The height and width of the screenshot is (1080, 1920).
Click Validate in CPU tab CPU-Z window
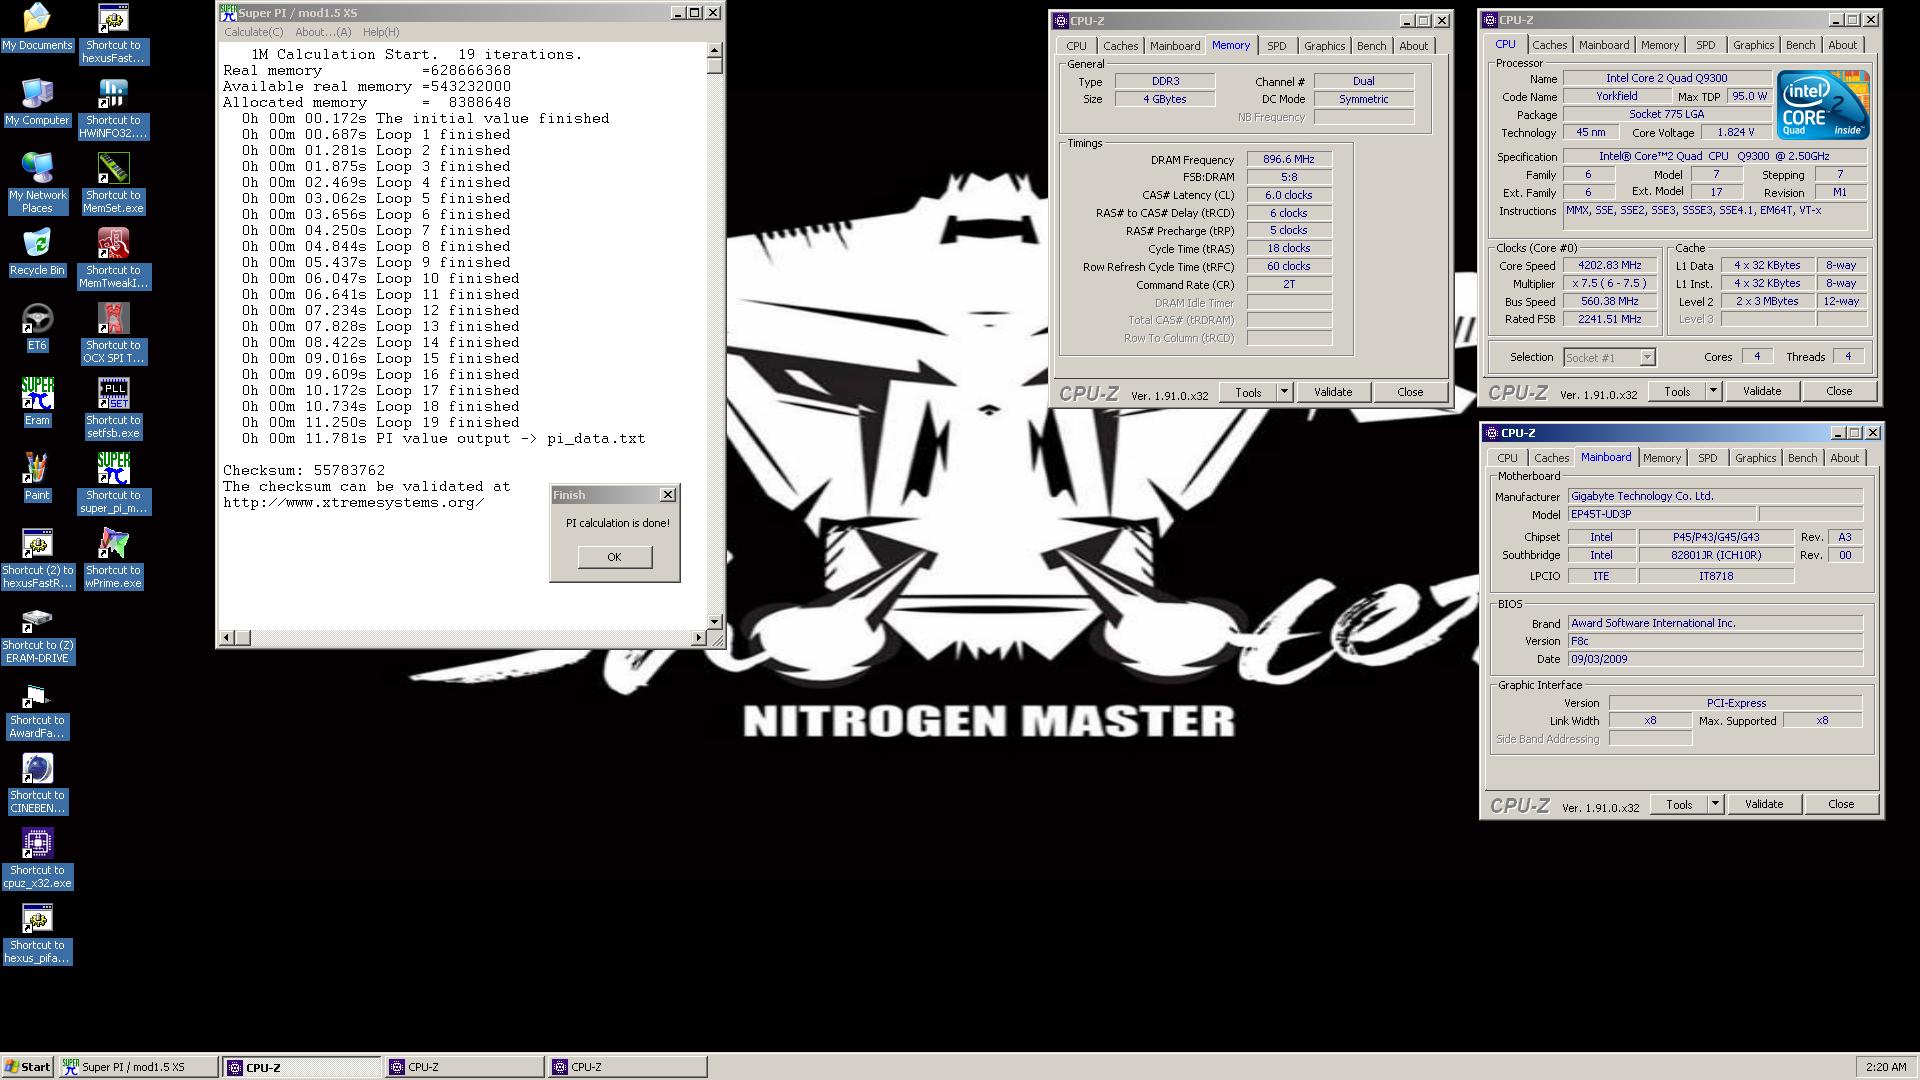pos(1761,391)
